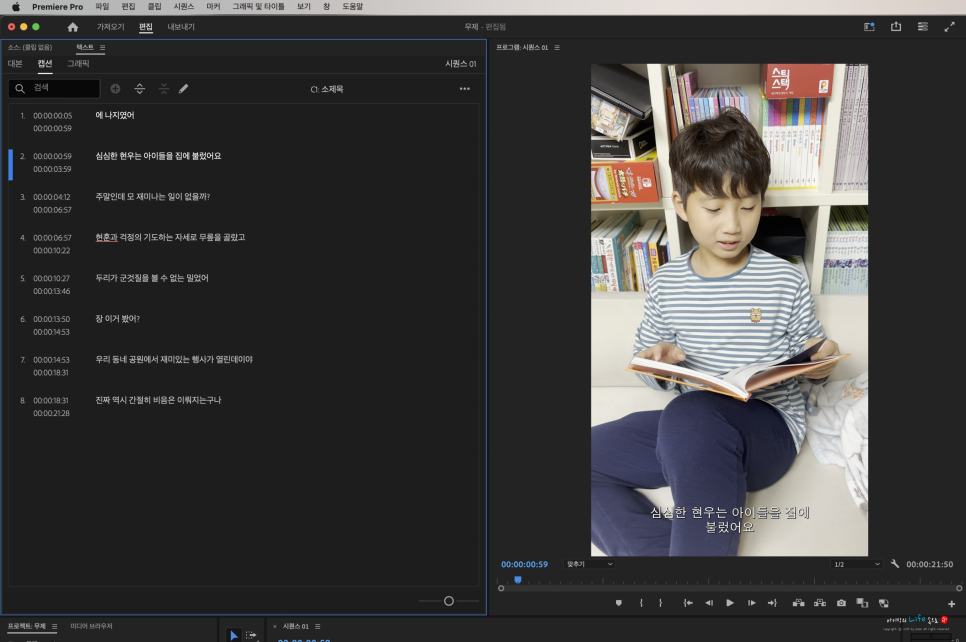Screen dimensions: 966x642
Task: Open the 미디어 브라우저 tab
Action: (x=91, y=627)
